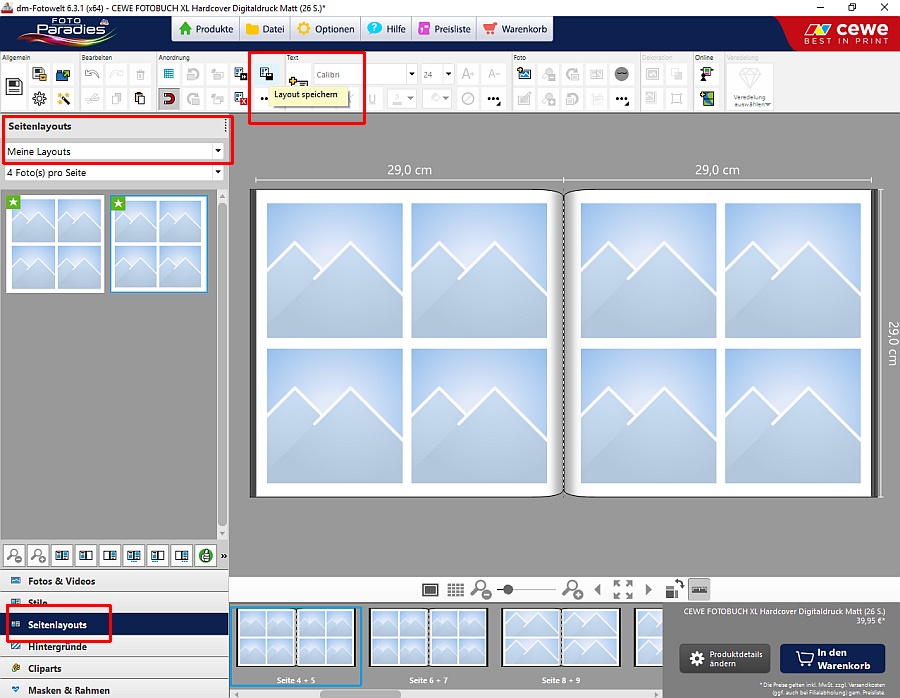Image resolution: width=900 pixels, height=698 pixels.
Task: Expand the 4 Foto(s) pro Seite dropdown
Action: [114, 173]
